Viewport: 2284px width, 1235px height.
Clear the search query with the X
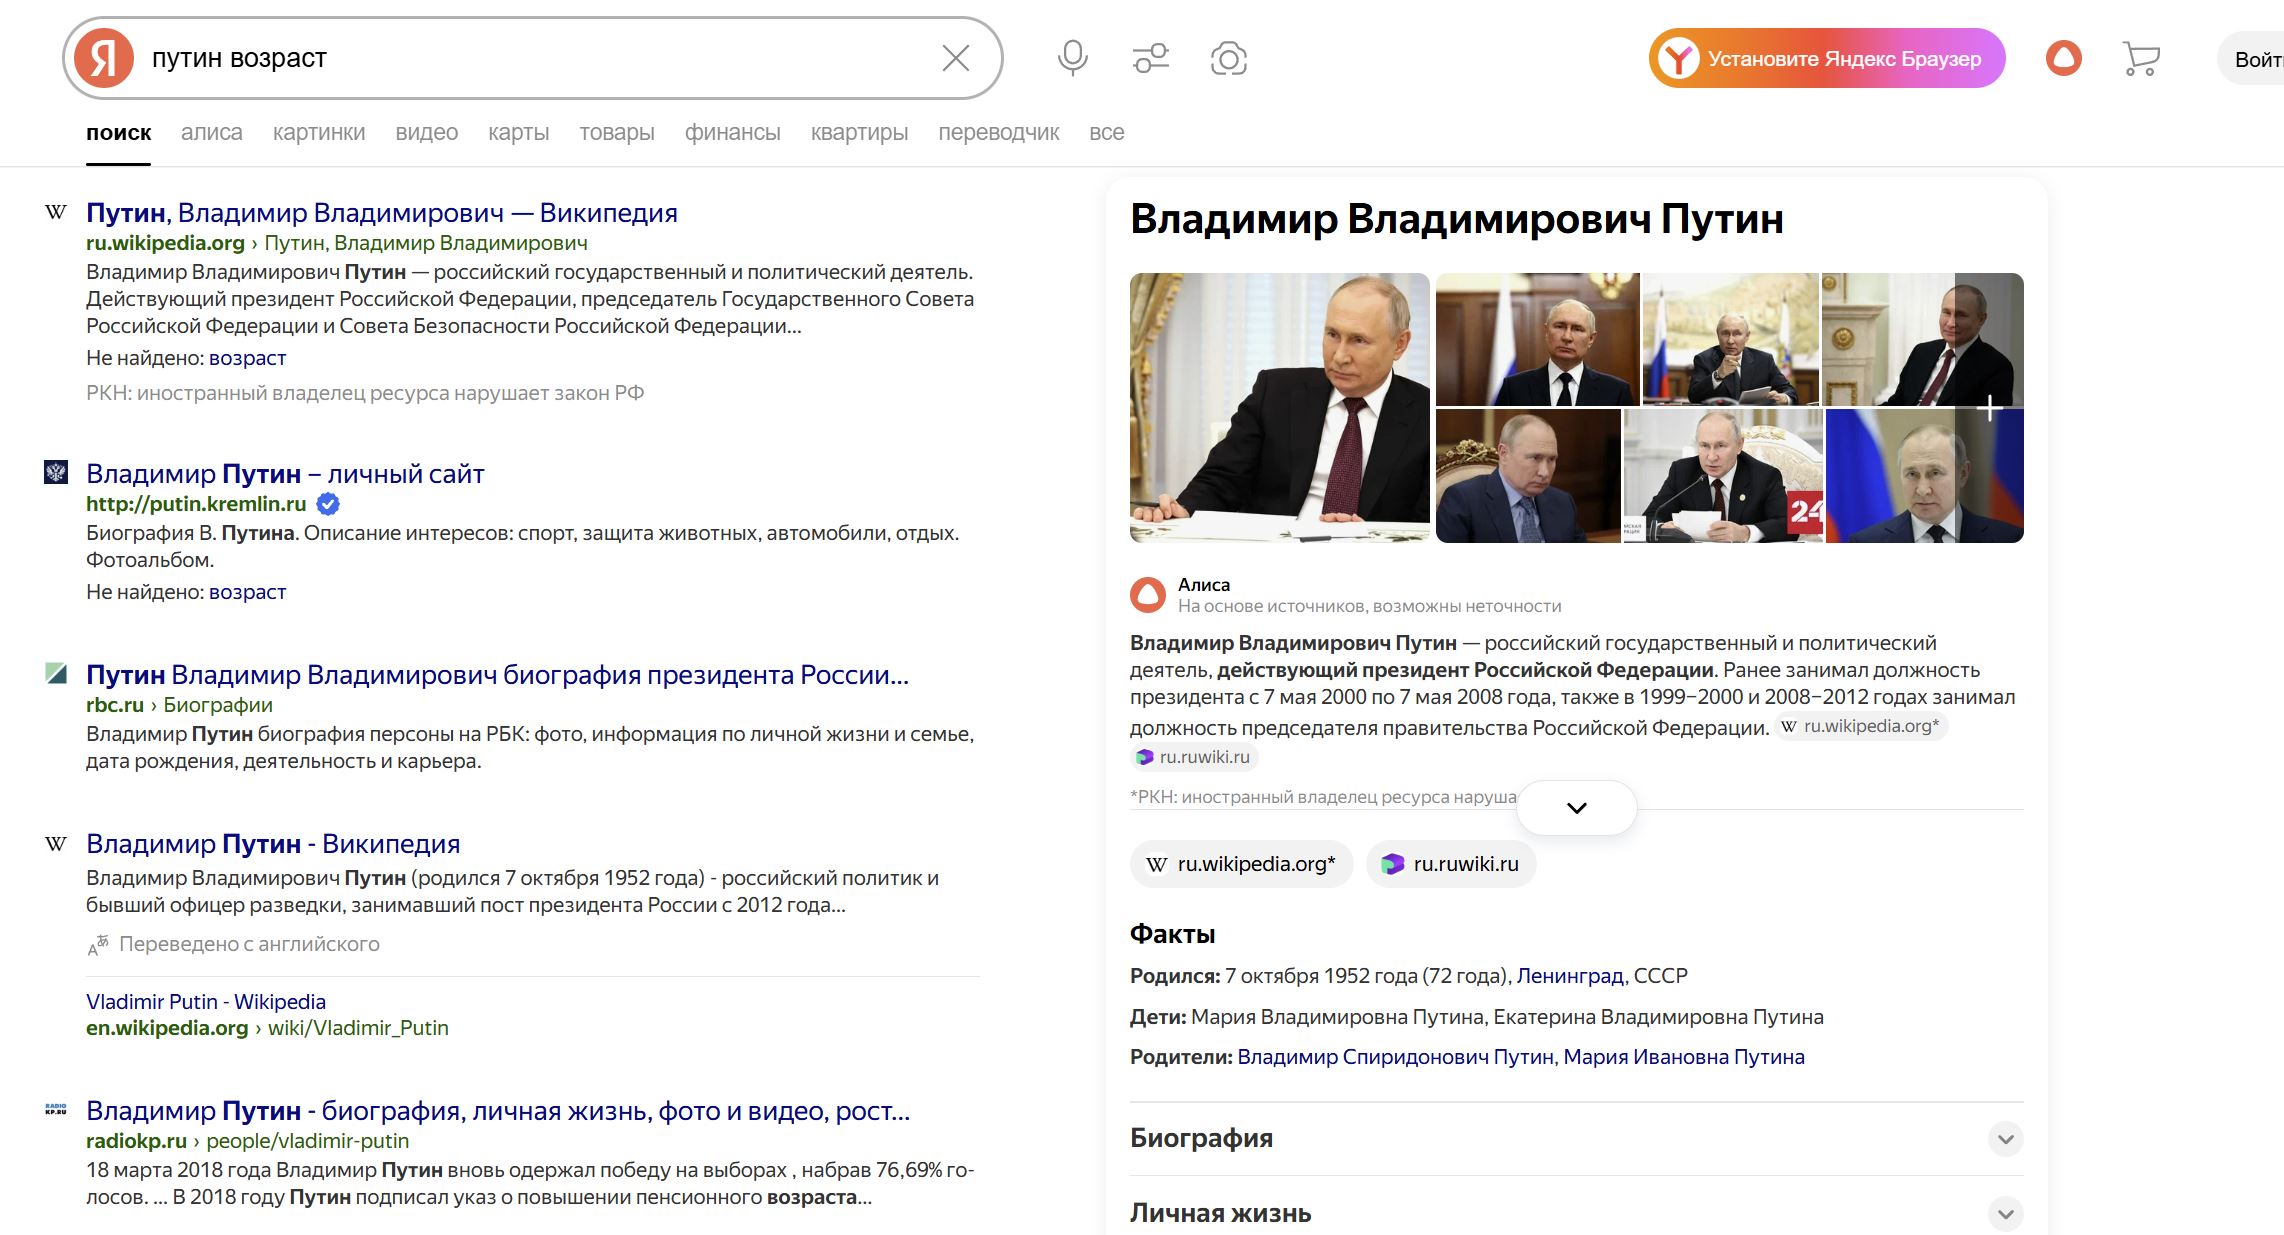[956, 58]
